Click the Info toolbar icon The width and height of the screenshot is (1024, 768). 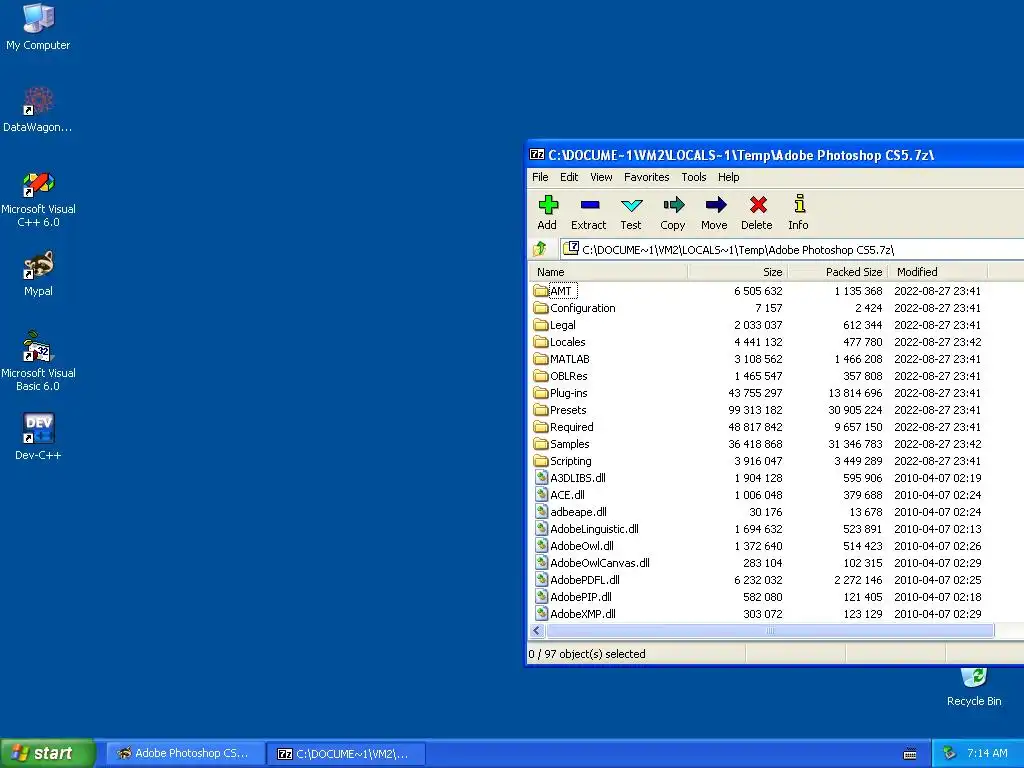[x=799, y=204]
